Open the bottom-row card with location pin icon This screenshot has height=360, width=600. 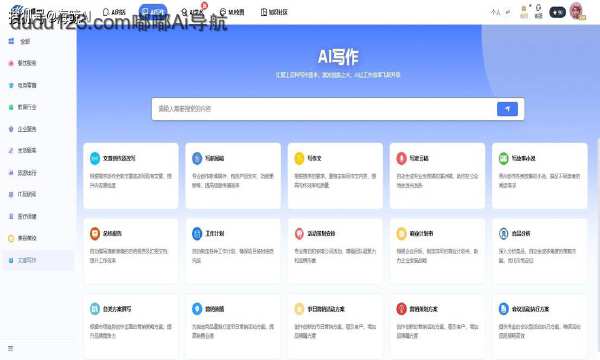point(233,326)
